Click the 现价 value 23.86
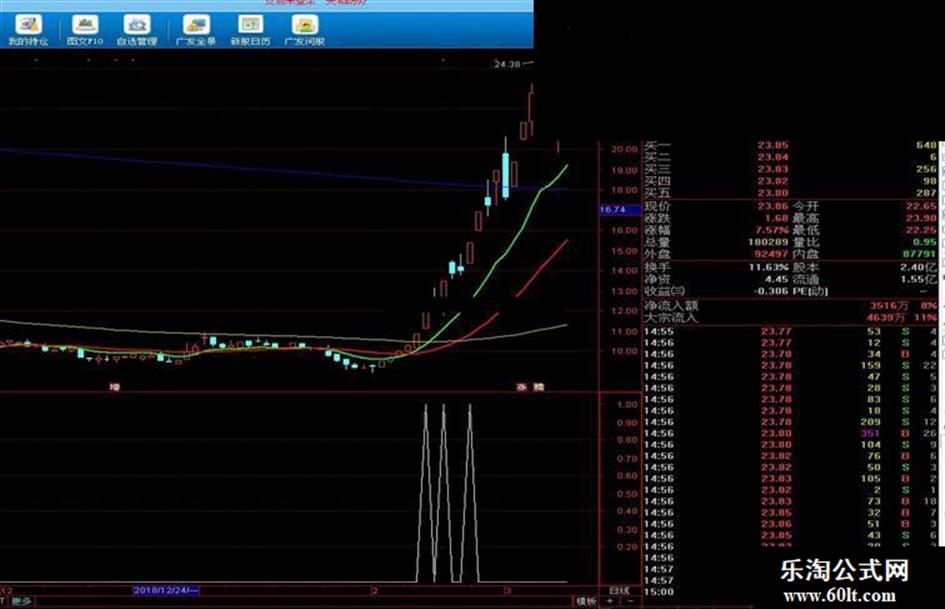Viewport: 945px width, 609px height. tap(773, 206)
